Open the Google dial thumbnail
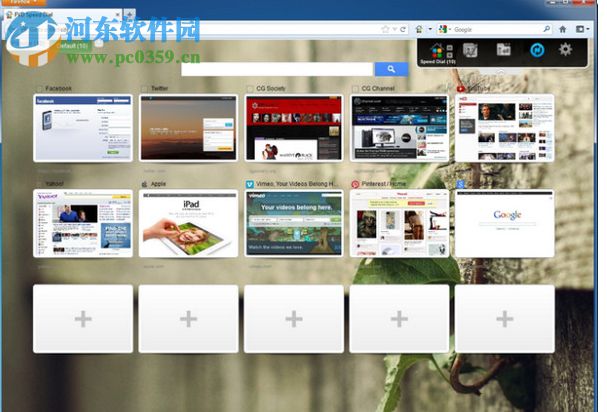The image size is (607, 412). click(x=504, y=223)
